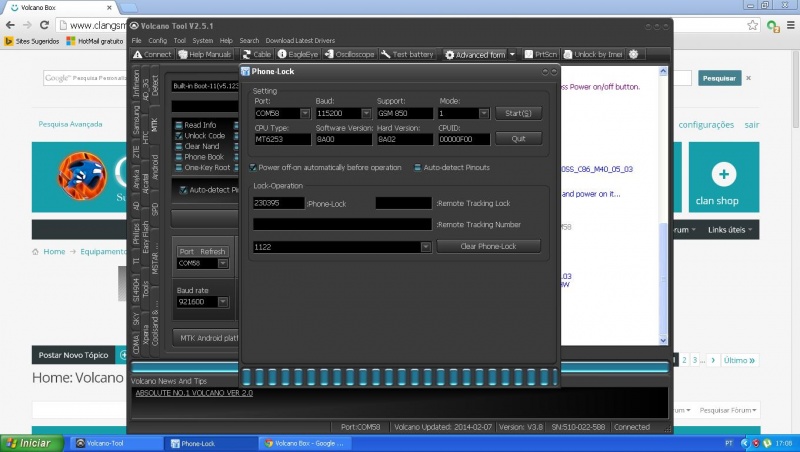Uncheck the Unlock Code checkbox
The height and width of the screenshot is (452, 800).
(x=179, y=136)
